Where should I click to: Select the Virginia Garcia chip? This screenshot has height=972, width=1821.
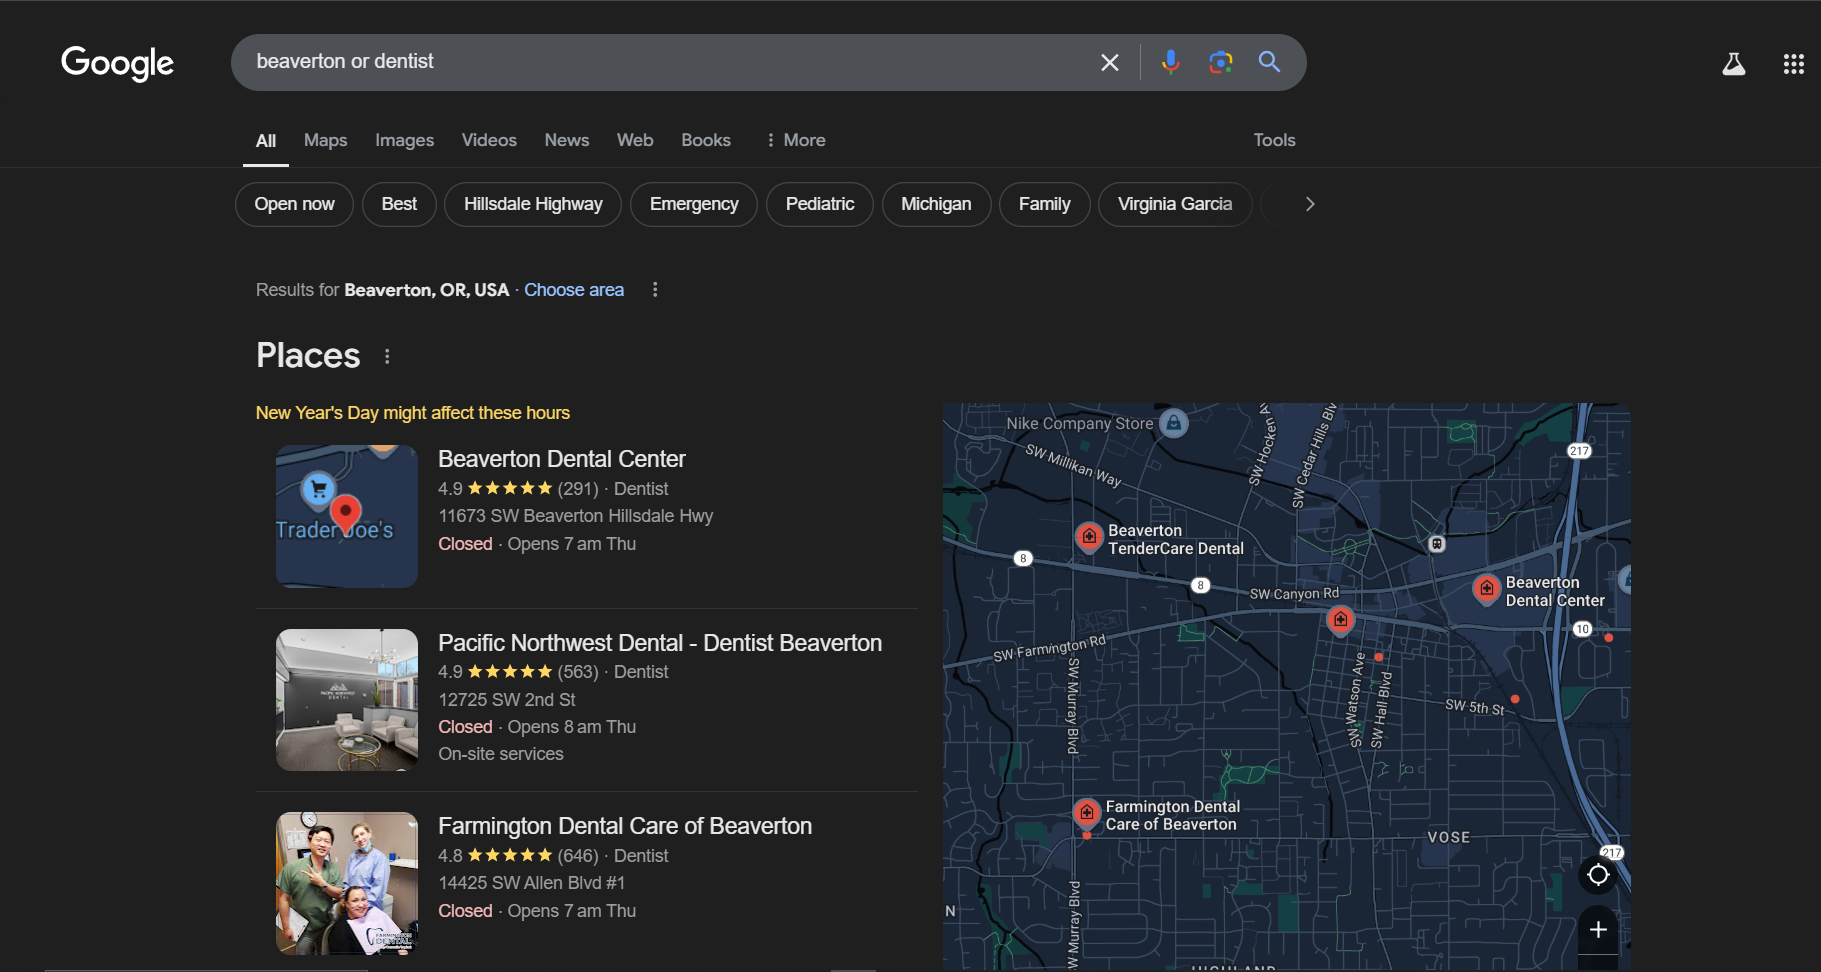pos(1175,204)
